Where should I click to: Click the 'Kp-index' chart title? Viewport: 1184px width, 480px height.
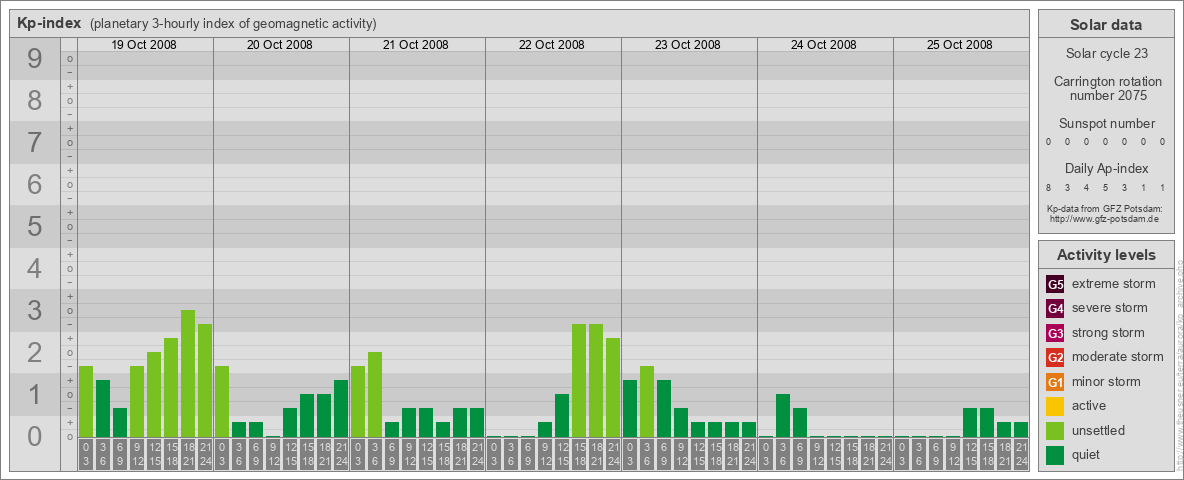pyautogui.click(x=49, y=23)
